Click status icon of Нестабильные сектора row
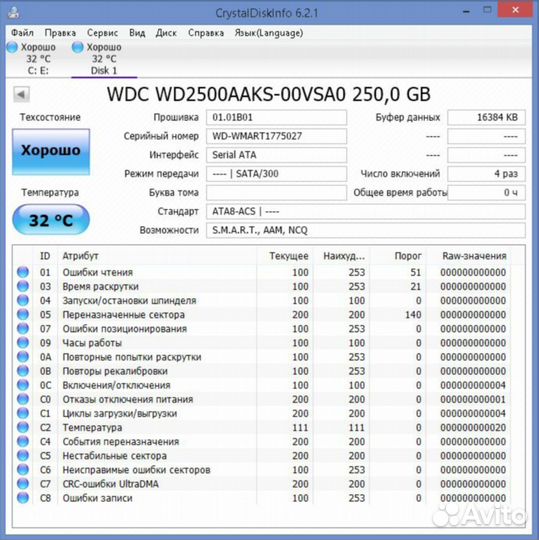539x540 pixels. point(23,456)
